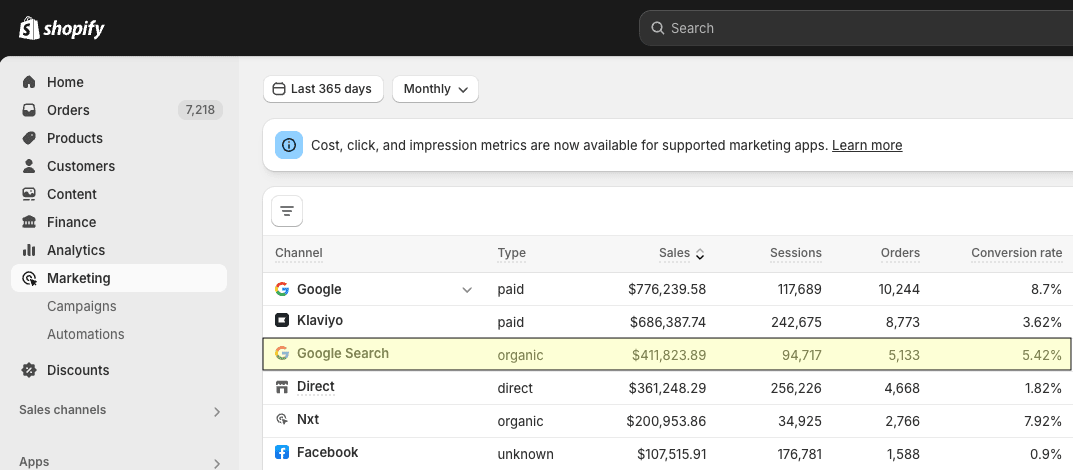Screen dimensions: 1073x470
Task: Sort by Orders column header
Action: tap(900, 253)
